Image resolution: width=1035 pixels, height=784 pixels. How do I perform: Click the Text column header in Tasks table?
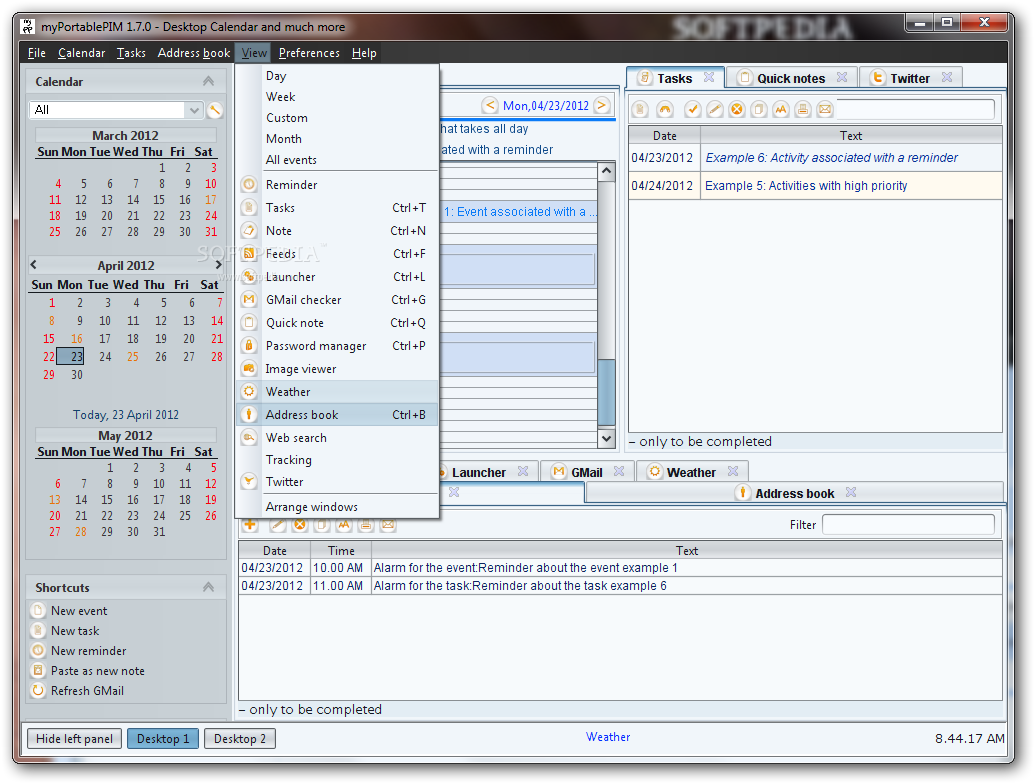tap(851, 135)
